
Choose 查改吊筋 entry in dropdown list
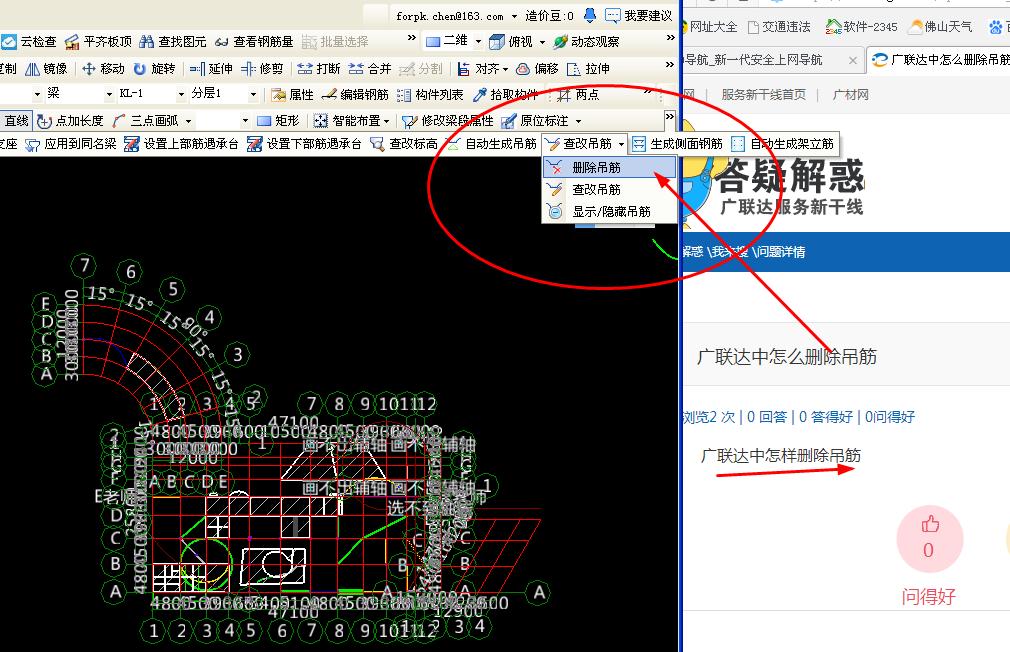[x=609, y=189]
